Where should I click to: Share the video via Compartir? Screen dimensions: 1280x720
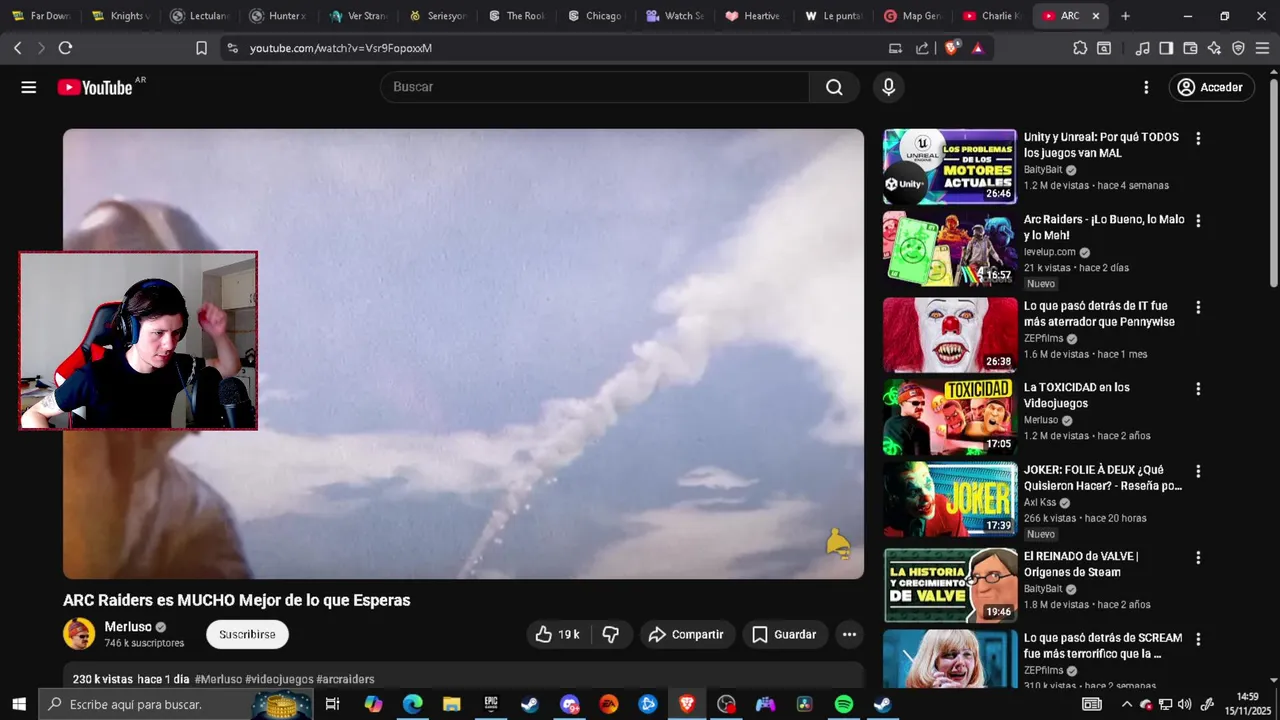688,634
